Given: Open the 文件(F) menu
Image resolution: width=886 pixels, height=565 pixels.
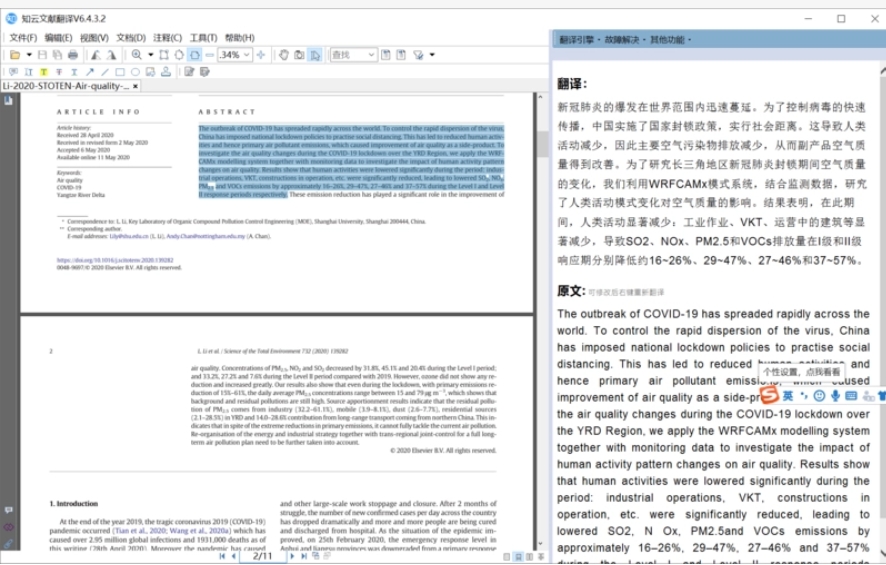Looking at the screenshot, I should (23, 38).
